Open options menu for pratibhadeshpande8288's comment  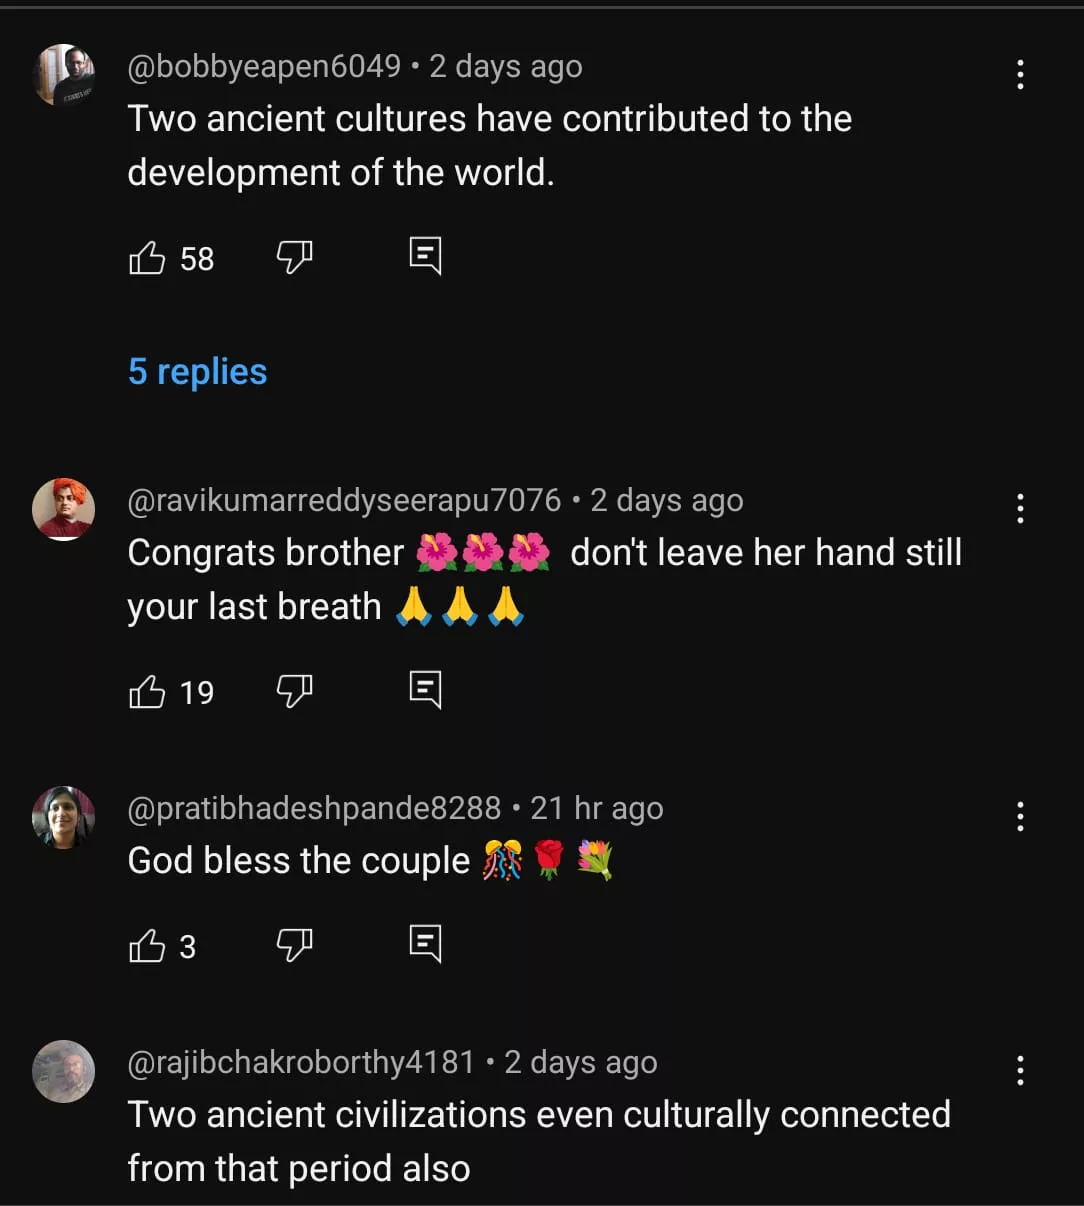click(x=1020, y=816)
